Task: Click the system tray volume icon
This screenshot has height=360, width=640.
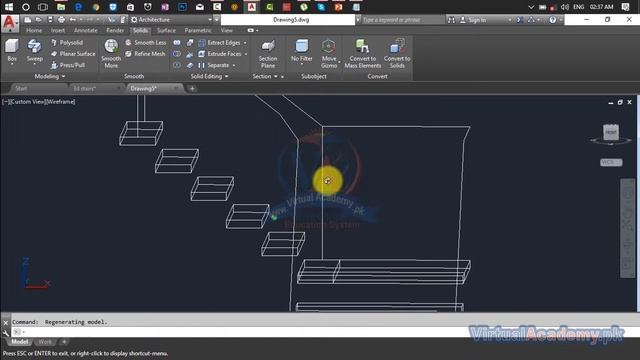Action: [565, 7]
